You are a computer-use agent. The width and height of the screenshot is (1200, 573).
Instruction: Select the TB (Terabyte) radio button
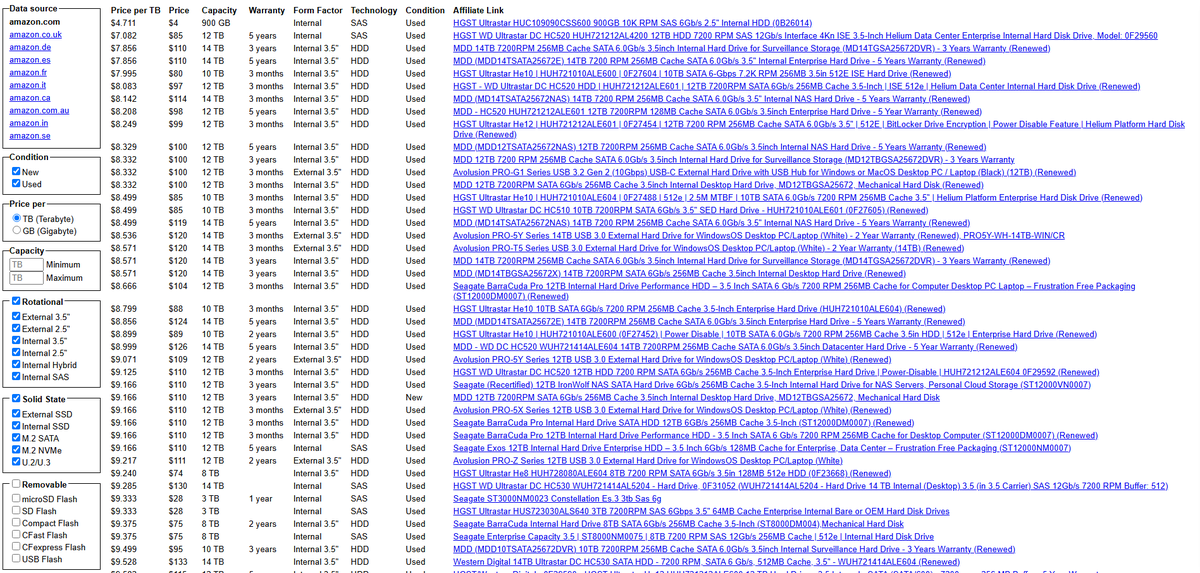click(x=16, y=218)
